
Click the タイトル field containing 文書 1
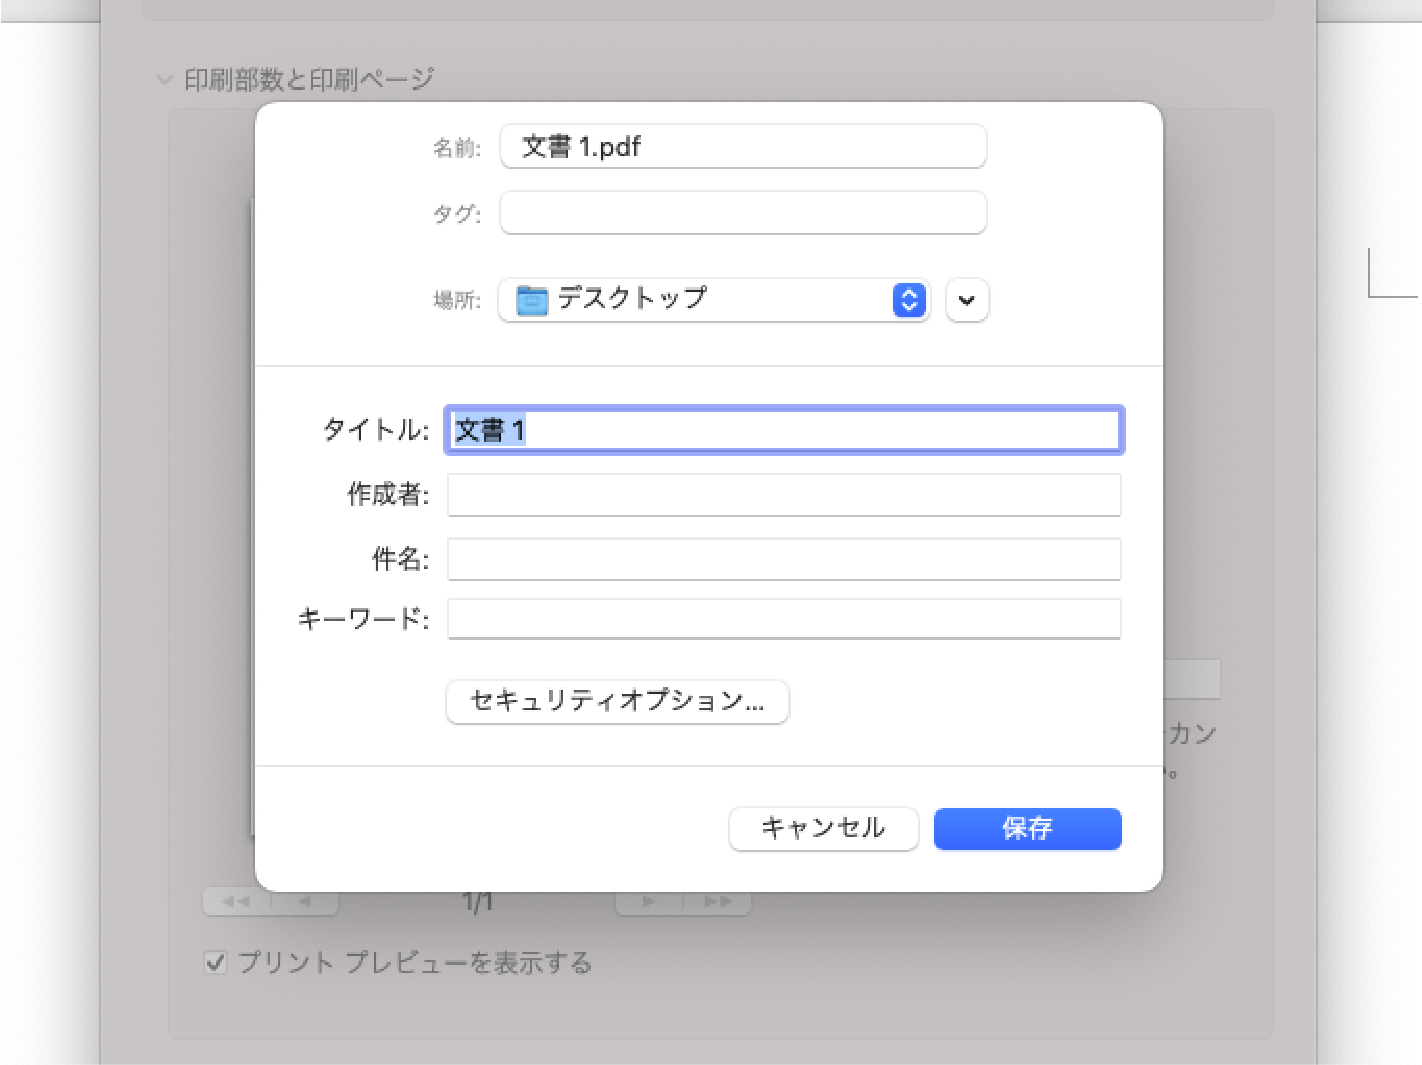[x=785, y=430]
